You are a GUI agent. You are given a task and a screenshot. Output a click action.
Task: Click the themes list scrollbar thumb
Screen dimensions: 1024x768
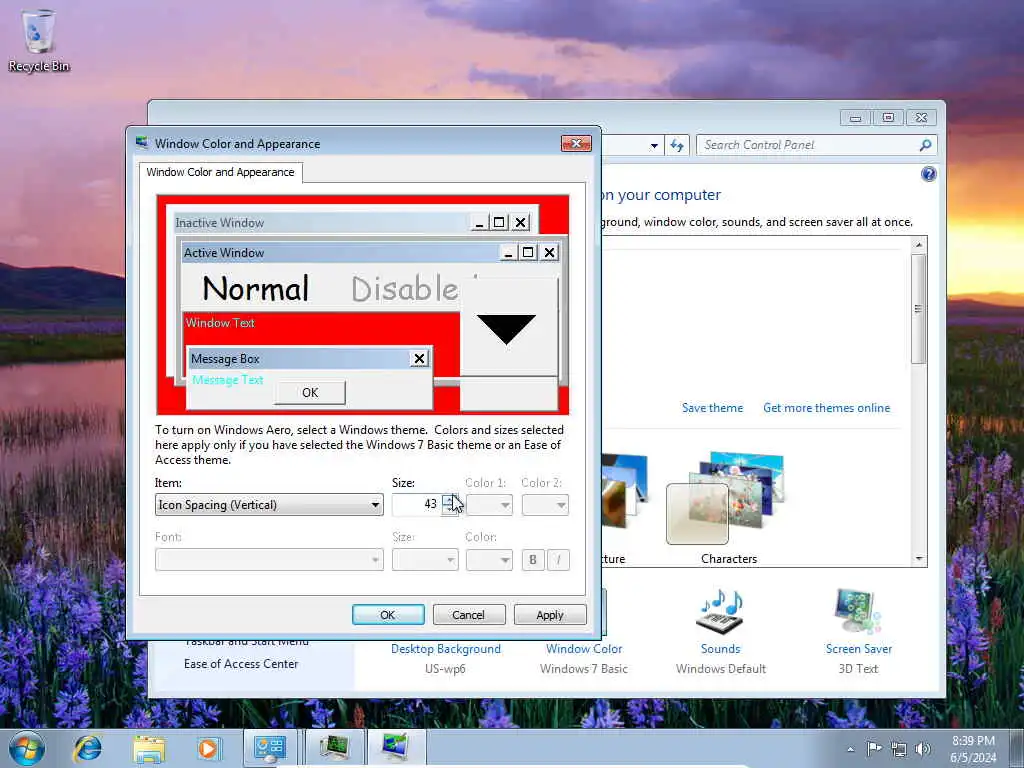[x=919, y=309]
